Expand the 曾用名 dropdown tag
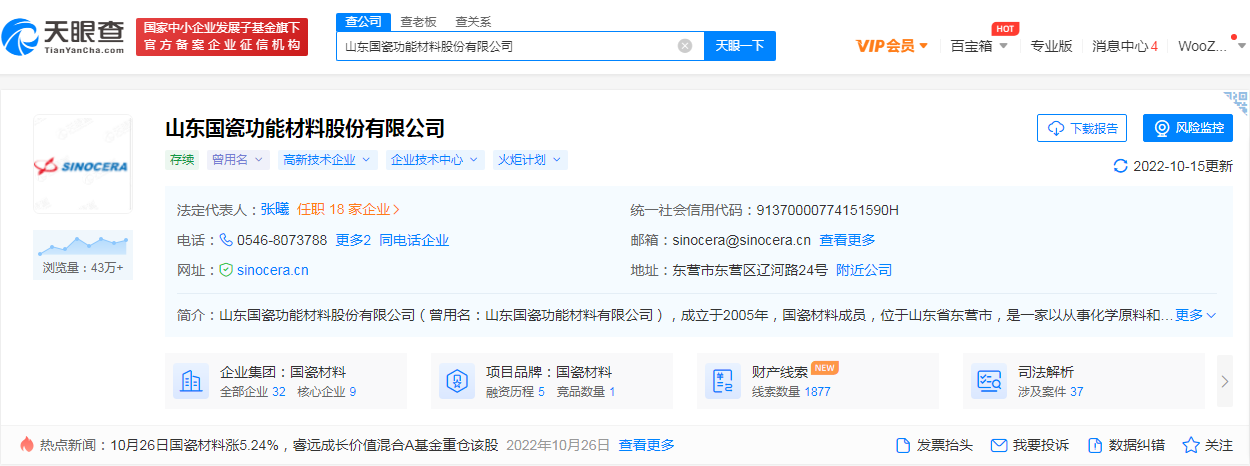The height and width of the screenshot is (466, 1250). pyautogui.click(x=238, y=159)
